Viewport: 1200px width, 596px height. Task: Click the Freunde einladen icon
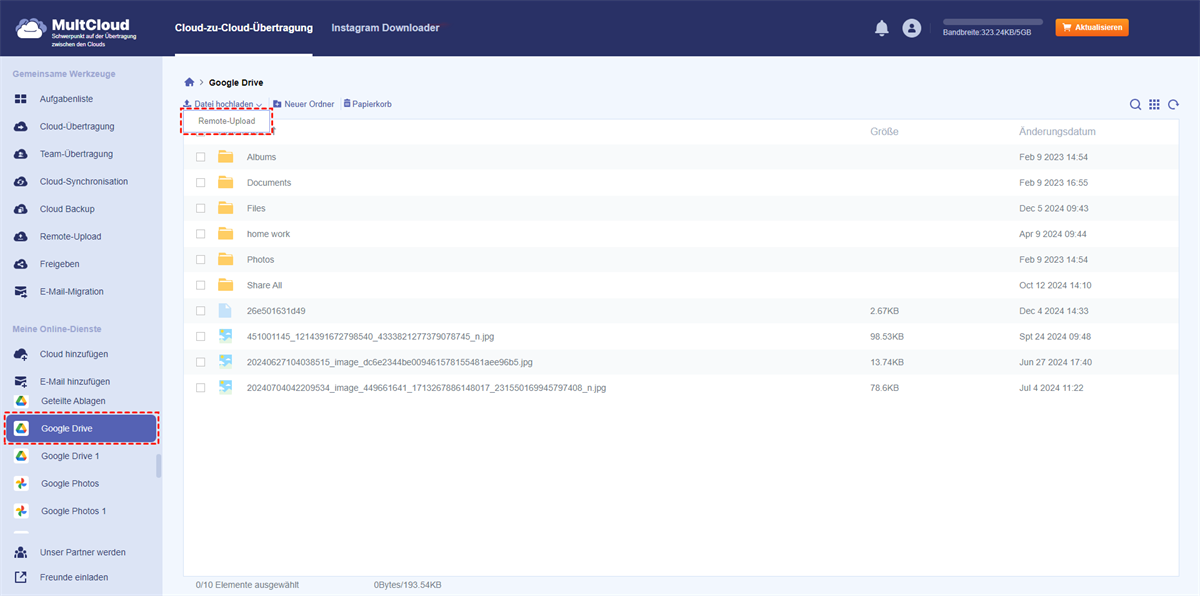click(x=21, y=577)
